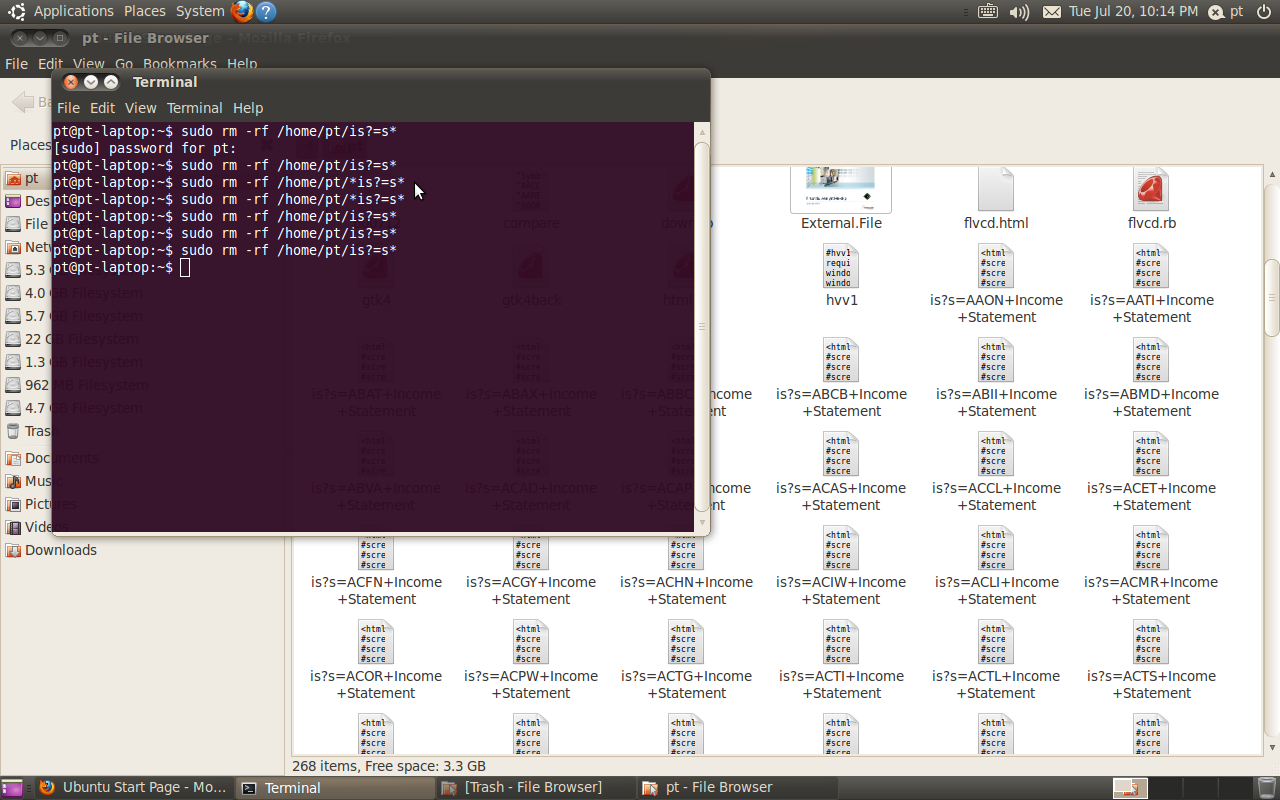Select the 4.0 GB filesystem drive icon
The width and height of the screenshot is (1280, 800).
tap(13, 293)
